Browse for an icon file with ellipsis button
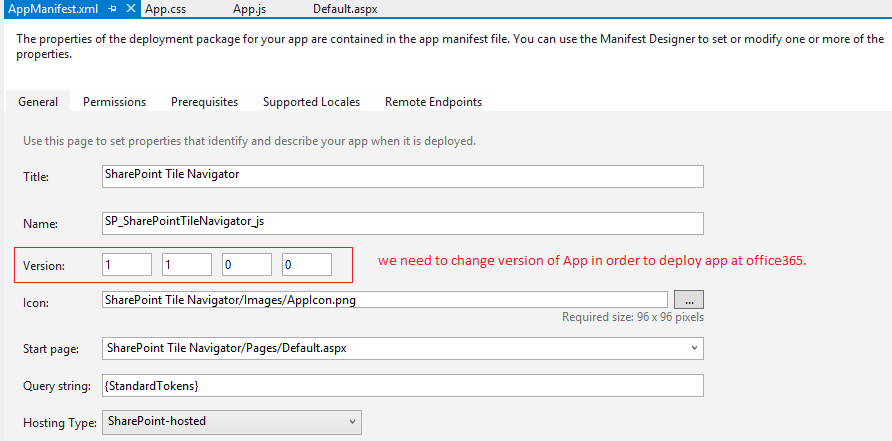This screenshot has width=892, height=441. [x=689, y=299]
